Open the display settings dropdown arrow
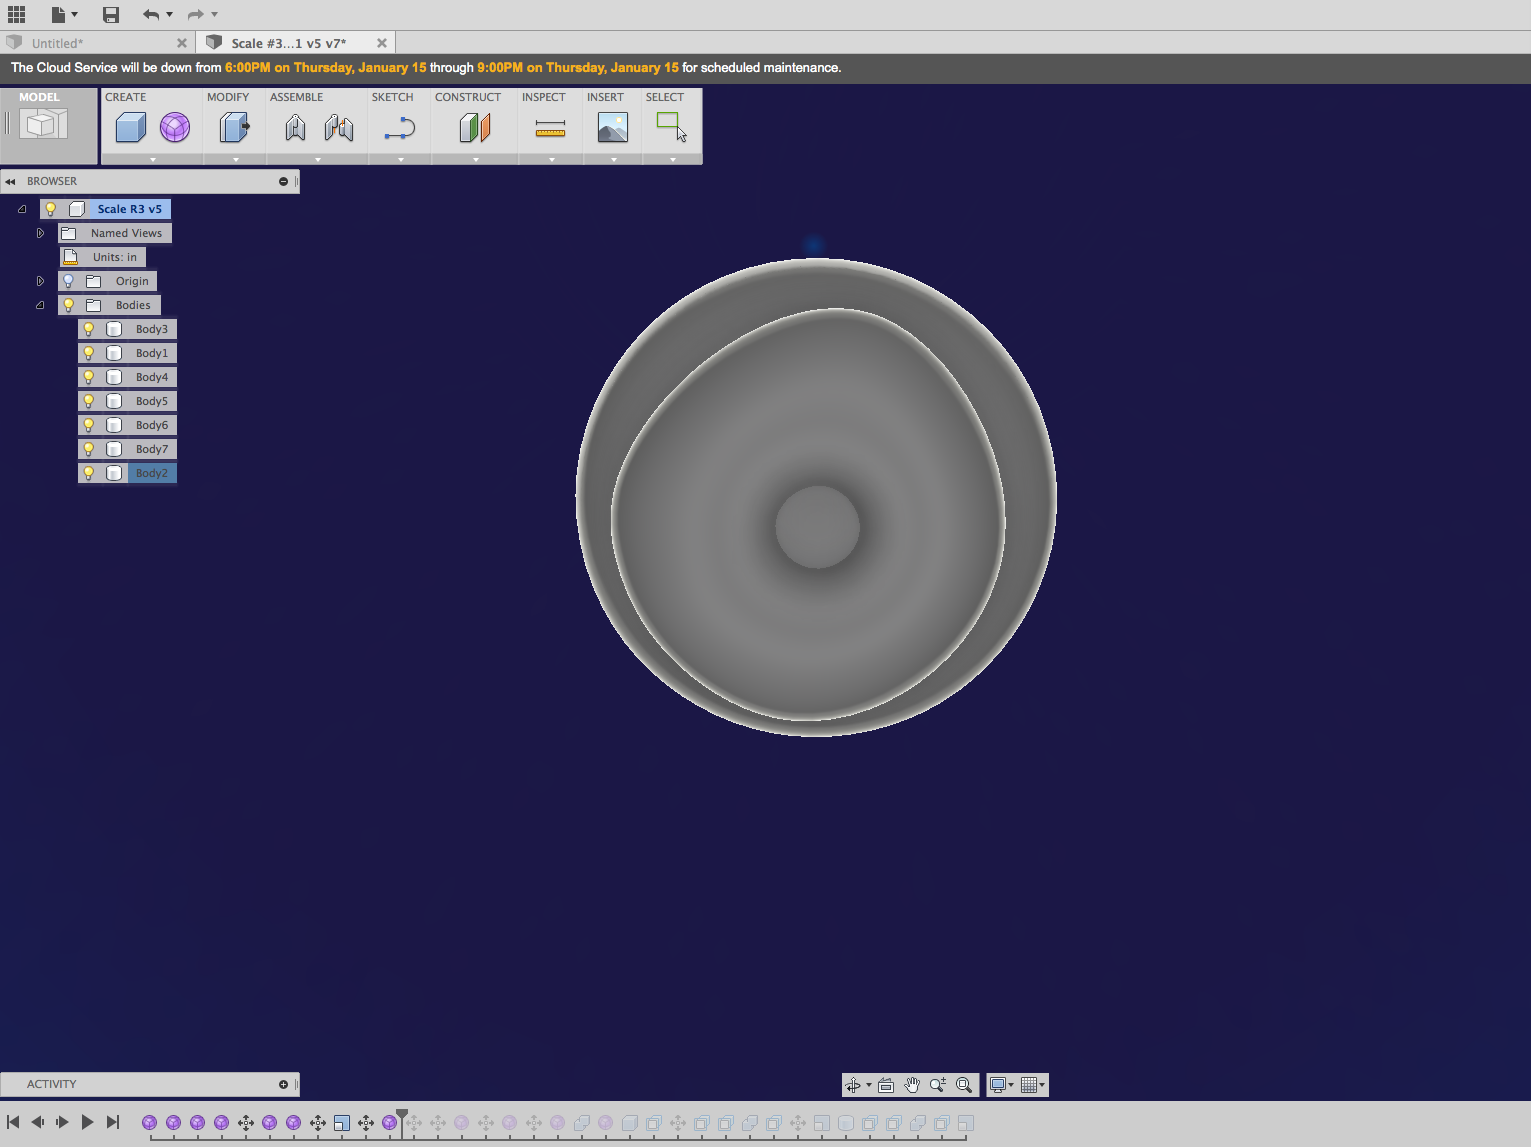1531x1147 pixels. pos(1010,1085)
